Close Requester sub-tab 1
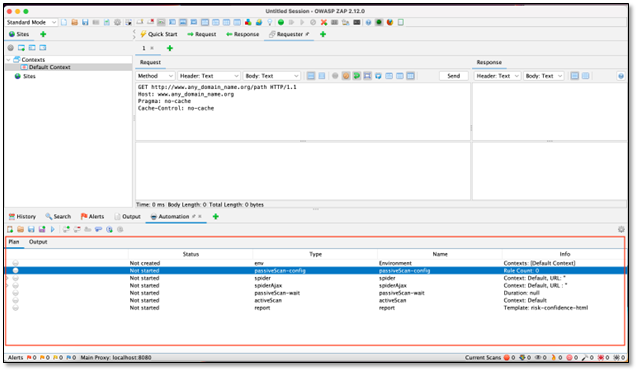Viewport: 638px width, 372px height. pyautogui.click(x=152, y=48)
